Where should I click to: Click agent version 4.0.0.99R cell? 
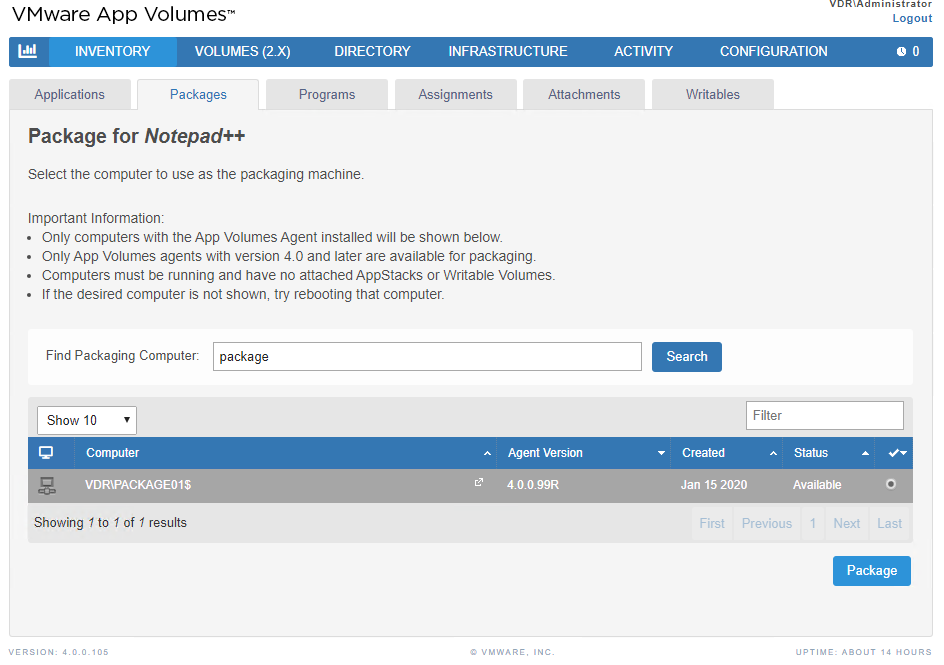coord(533,485)
